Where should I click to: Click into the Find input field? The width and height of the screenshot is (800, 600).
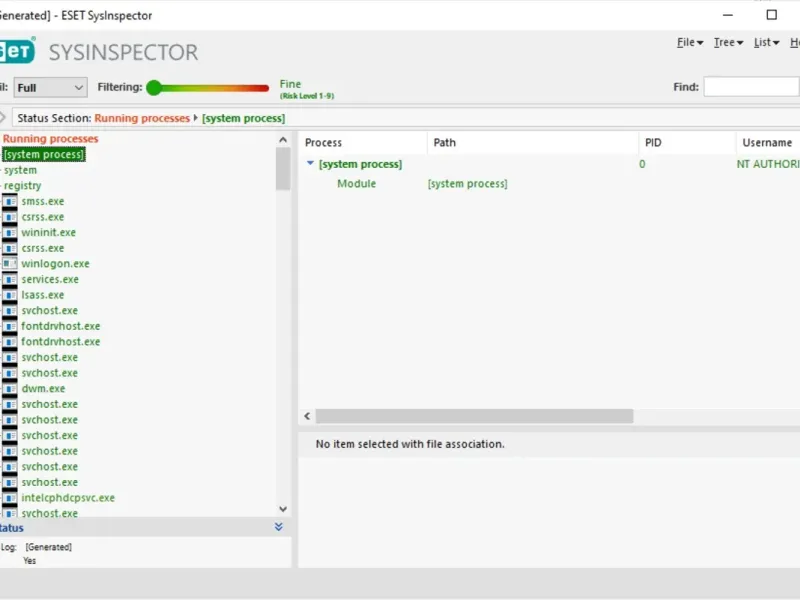[x=751, y=87]
